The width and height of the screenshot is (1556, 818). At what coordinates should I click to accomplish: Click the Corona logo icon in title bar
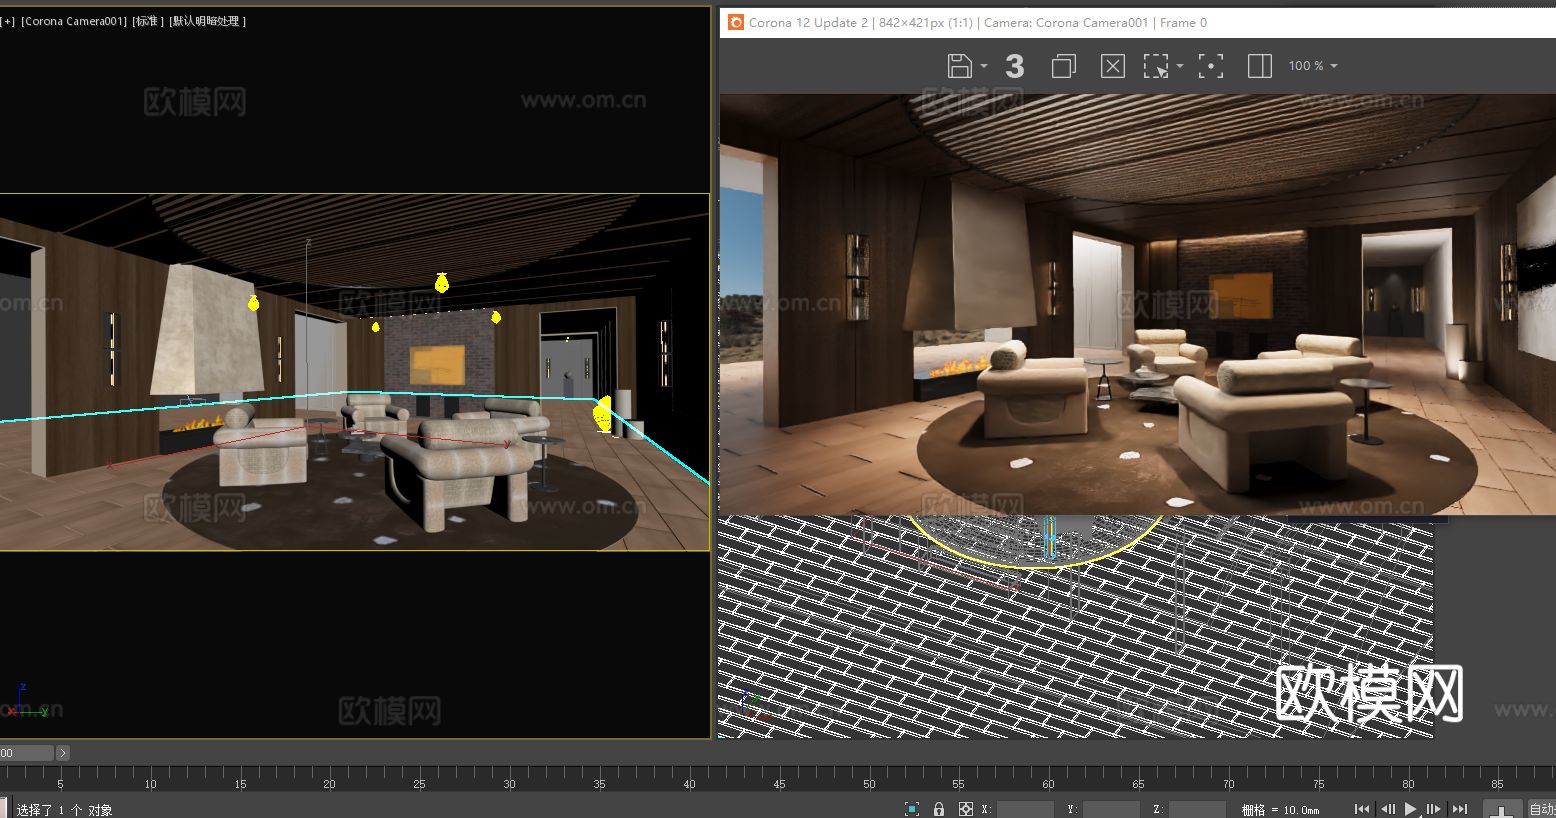coord(736,22)
